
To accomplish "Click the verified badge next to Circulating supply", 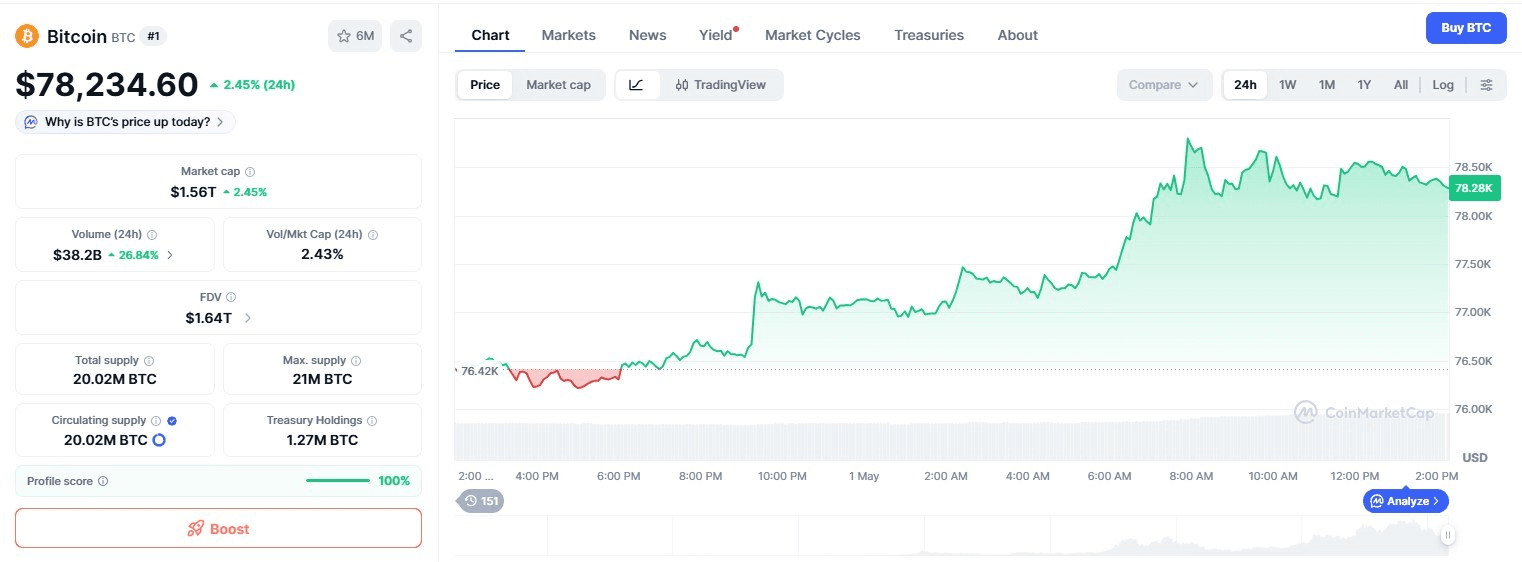I will pos(172,421).
